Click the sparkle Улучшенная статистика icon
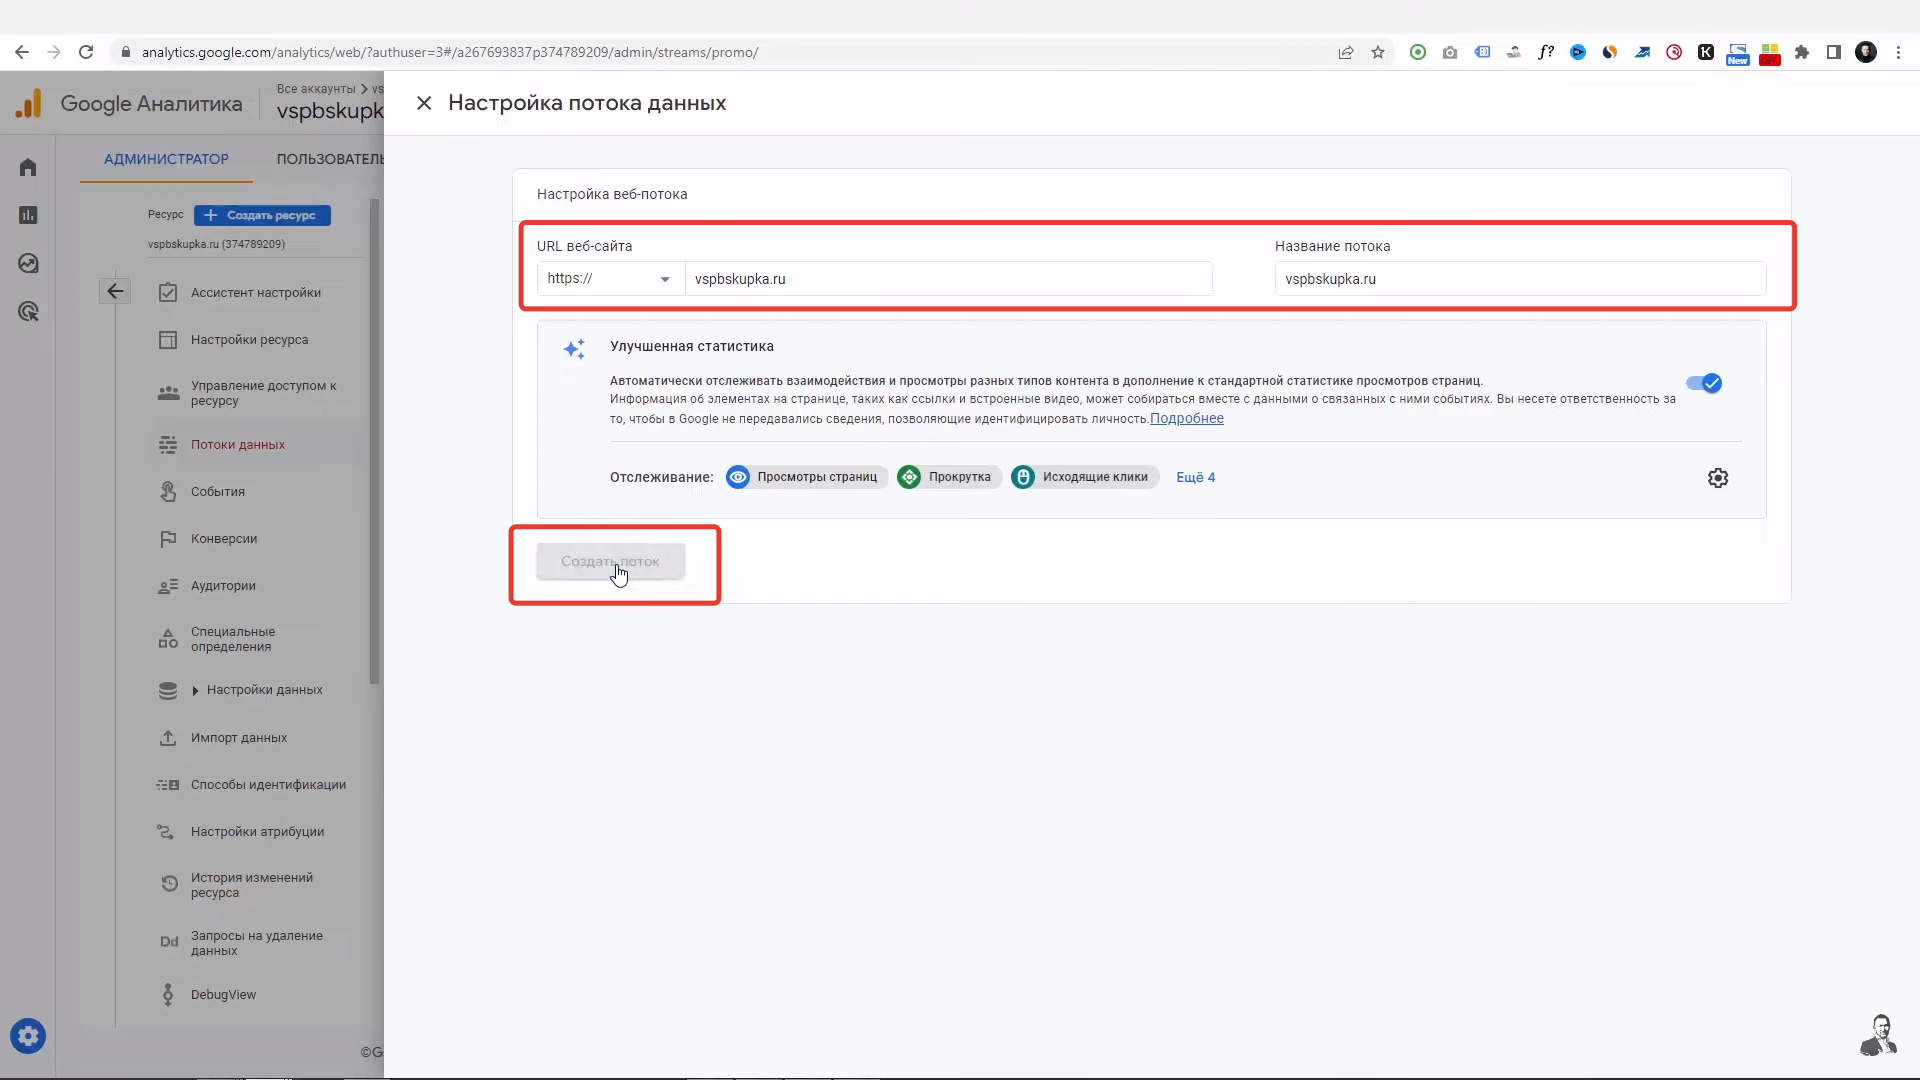 pyautogui.click(x=574, y=349)
